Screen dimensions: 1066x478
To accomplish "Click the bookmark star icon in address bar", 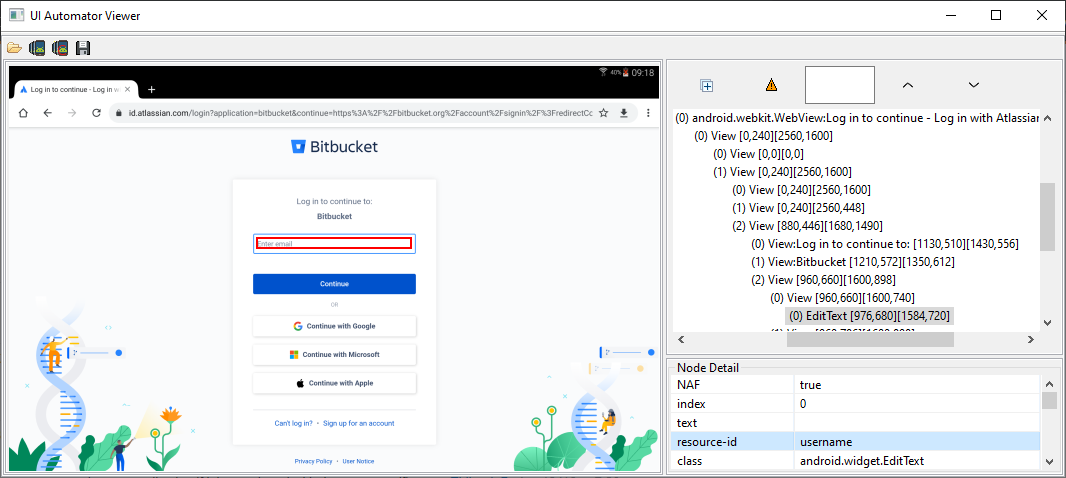I will click(x=603, y=113).
